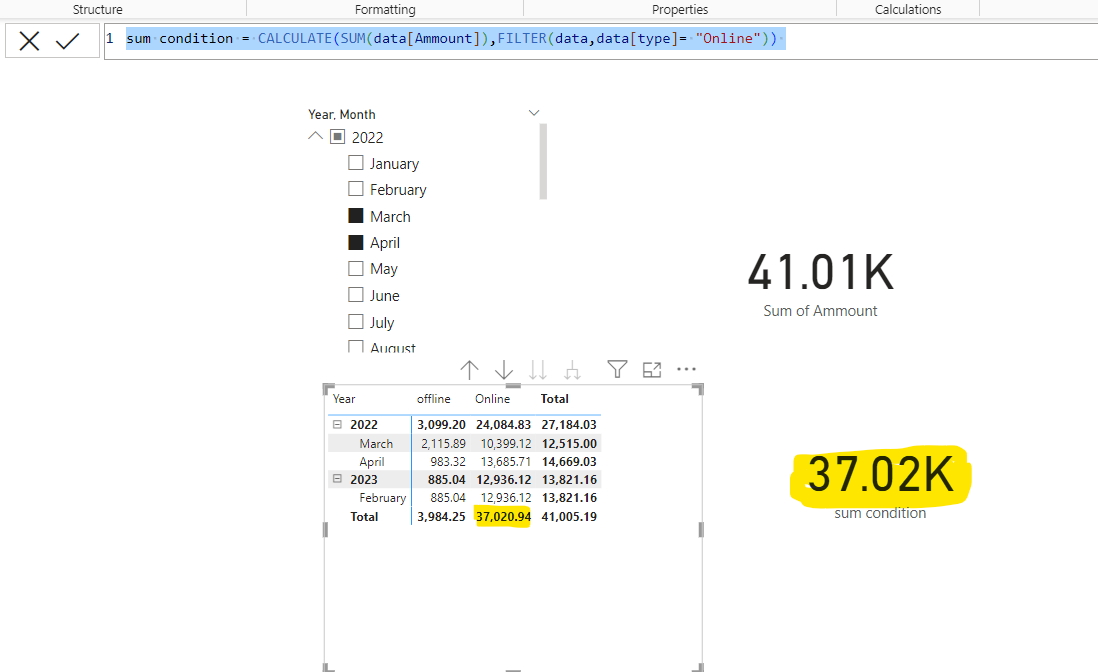Click the 983.32 April offline value
1098x672 pixels.
(448, 461)
